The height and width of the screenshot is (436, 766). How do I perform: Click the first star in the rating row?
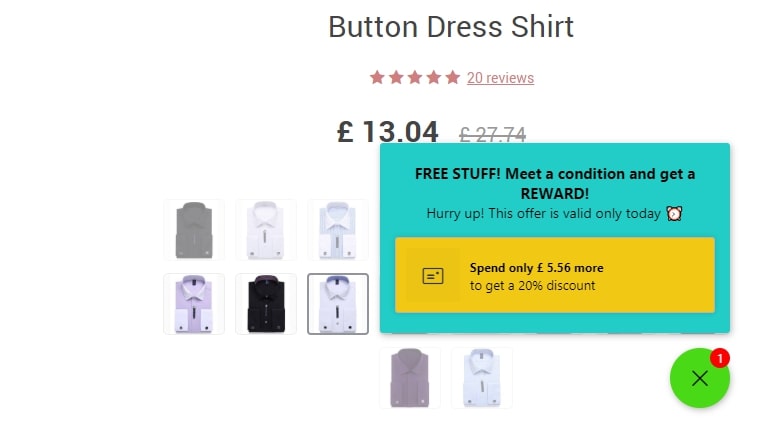pyautogui.click(x=377, y=77)
